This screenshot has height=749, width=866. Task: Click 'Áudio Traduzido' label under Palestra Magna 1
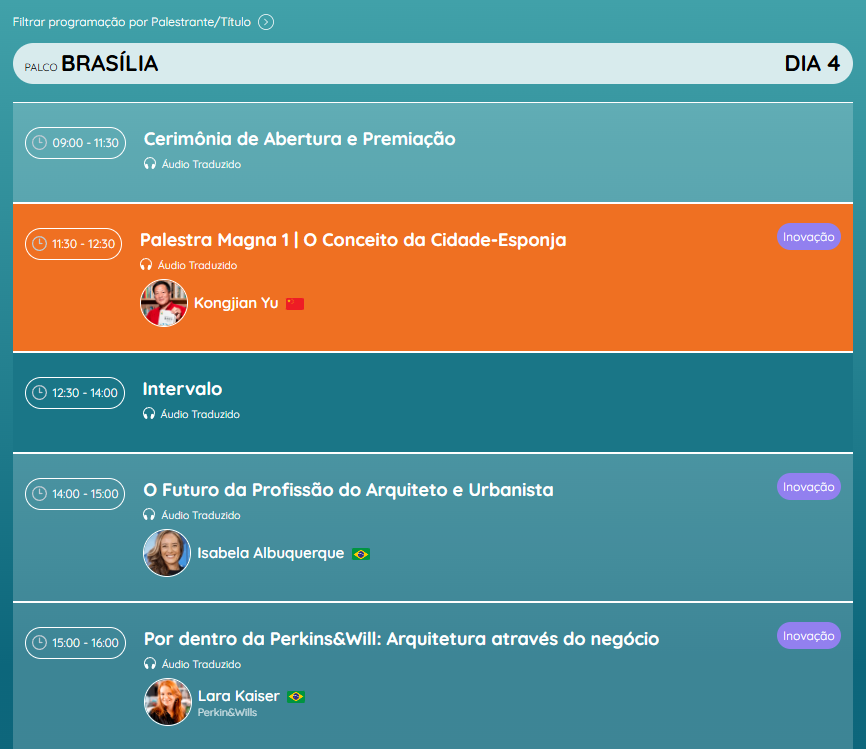197,265
